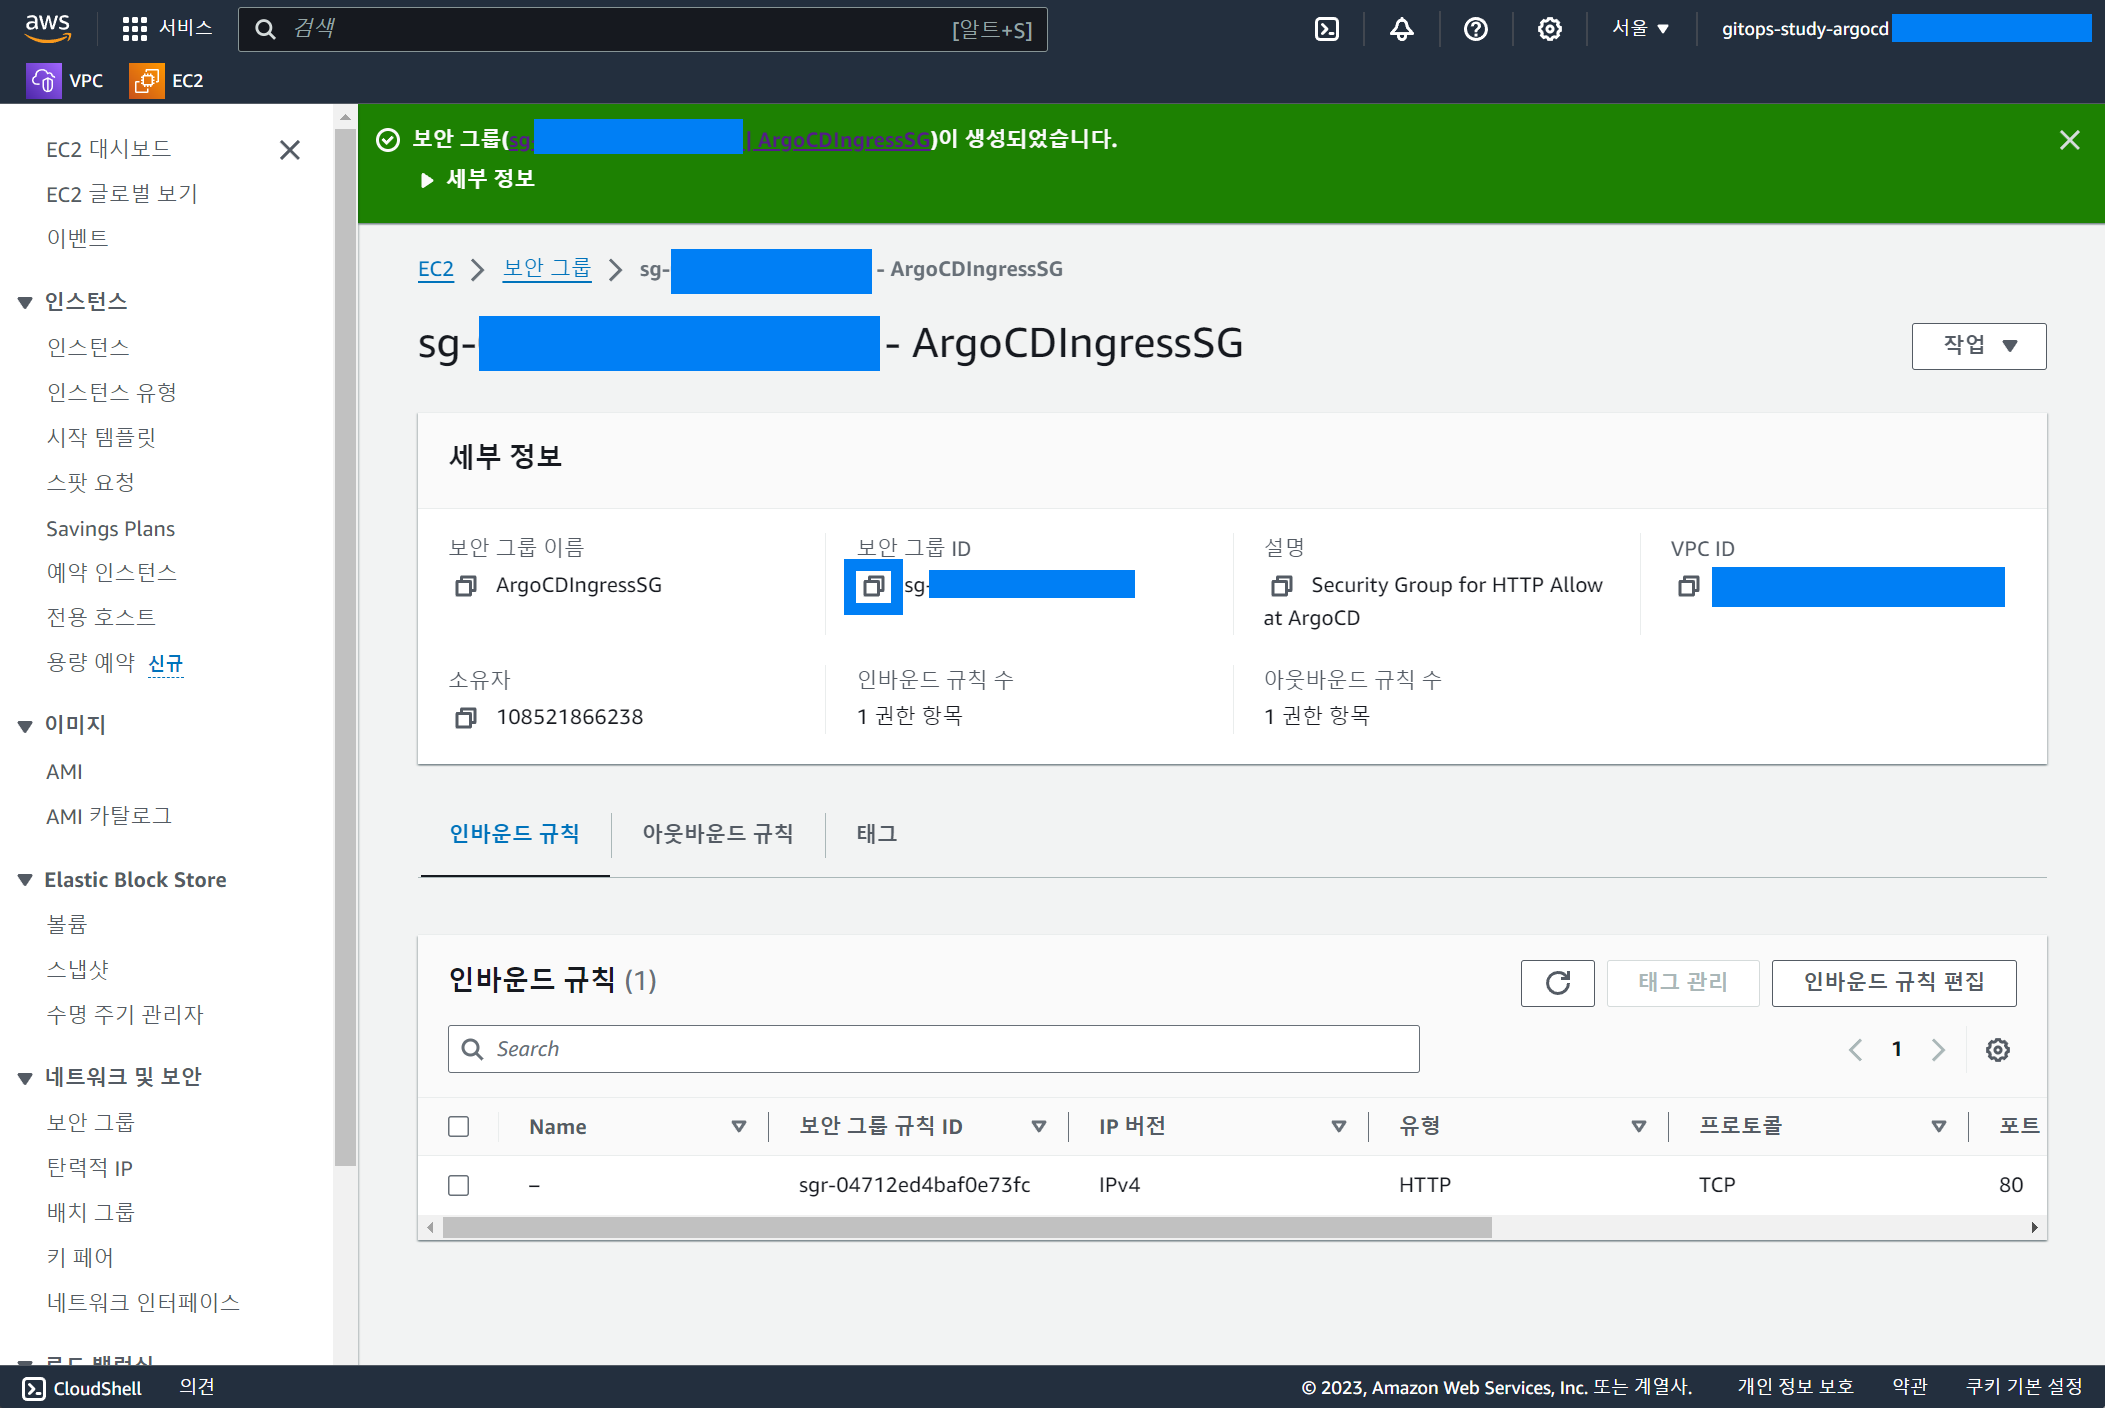The height and width of the screenshot is (1408, 2105).
Task: Click the 인바운드 규칙 편집 button
Action: [x=1893, y=983]
